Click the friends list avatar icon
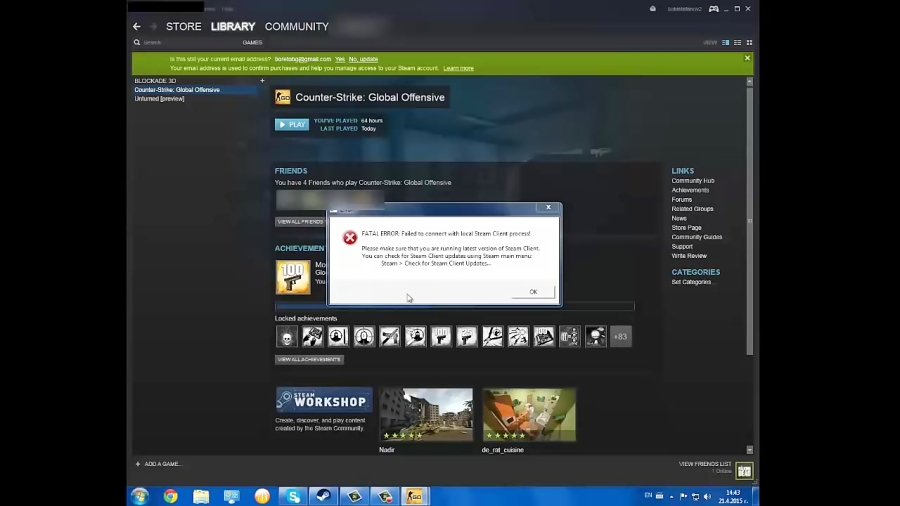 [744, 470]
